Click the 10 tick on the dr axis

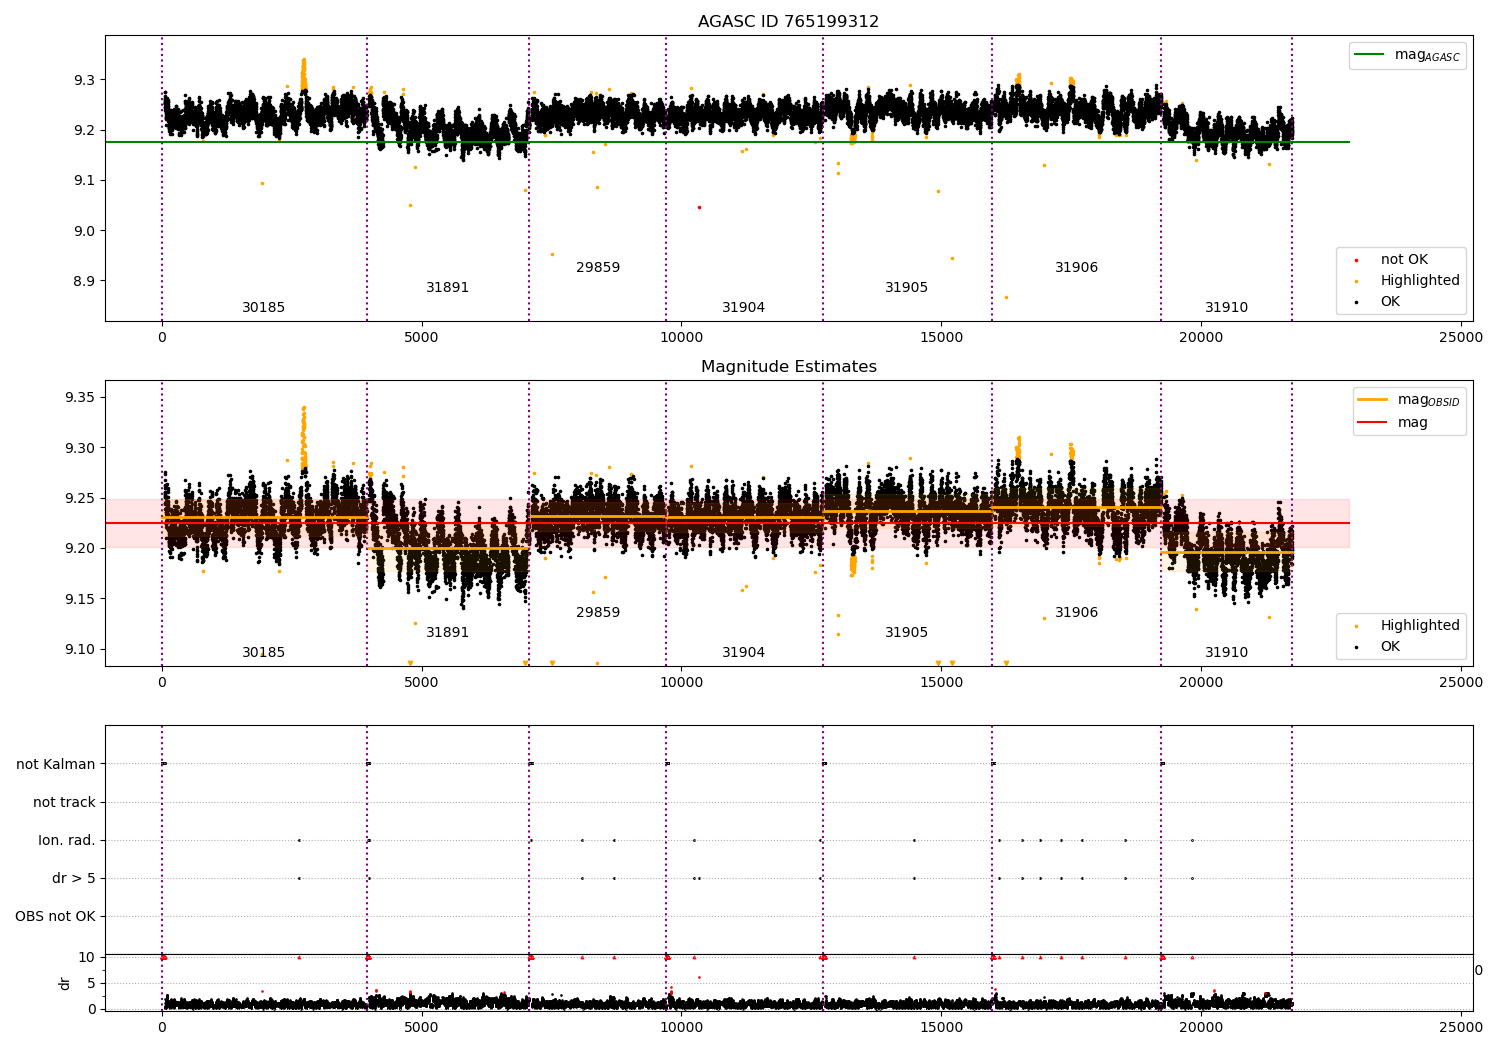point(86,958)
